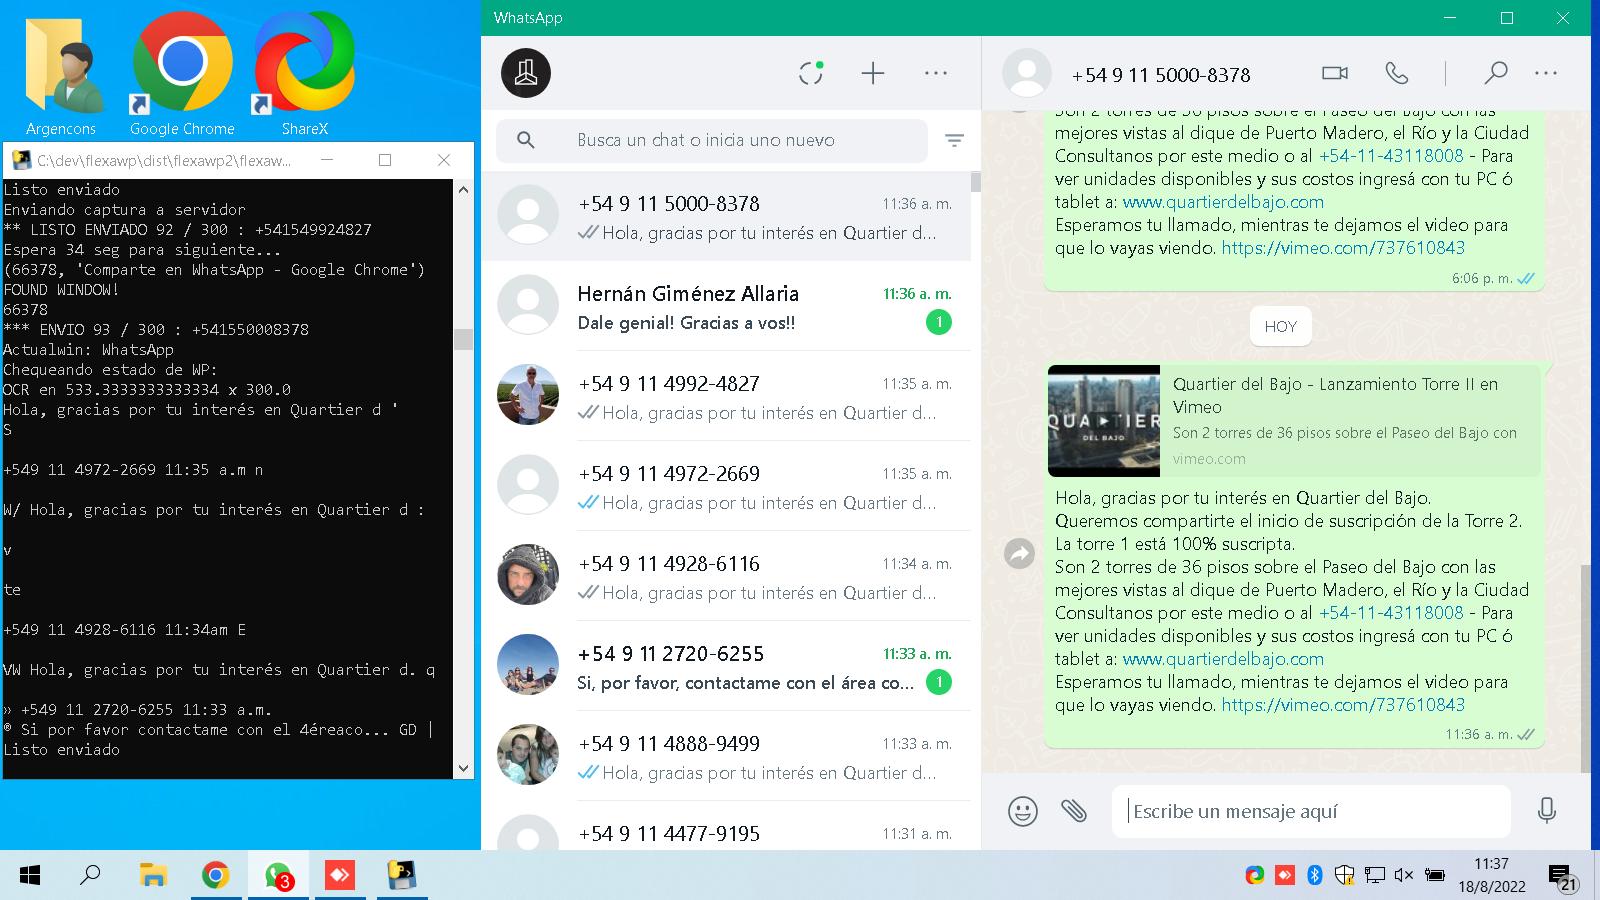This screenshot has width=1600, height=900.
Task: Open the WhatsApp profile avatar
Action: coord(526,73)
